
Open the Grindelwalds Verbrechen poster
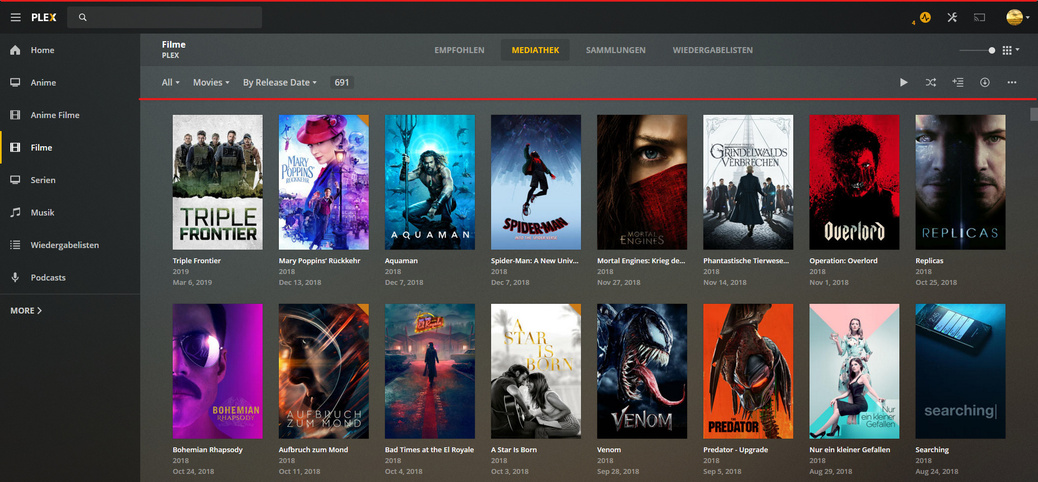pos(748,182)
